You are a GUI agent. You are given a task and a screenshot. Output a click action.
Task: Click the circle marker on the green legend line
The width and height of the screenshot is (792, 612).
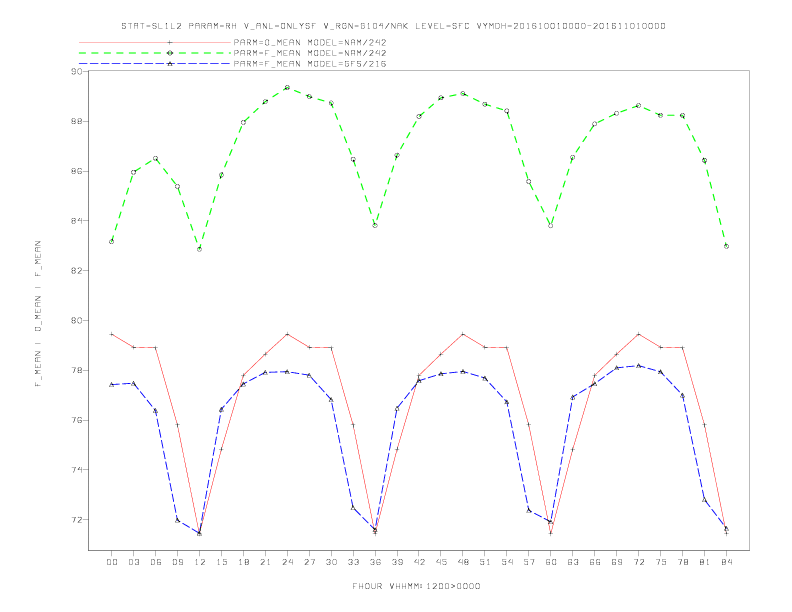coord(170,53)
